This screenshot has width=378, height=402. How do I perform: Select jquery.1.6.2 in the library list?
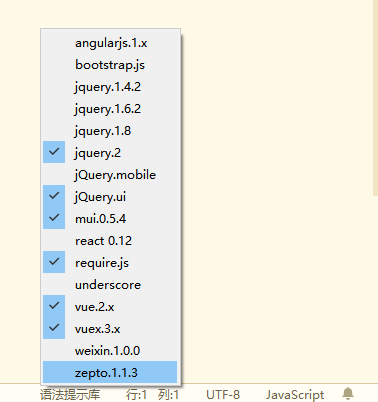click(x=110, y=109)
